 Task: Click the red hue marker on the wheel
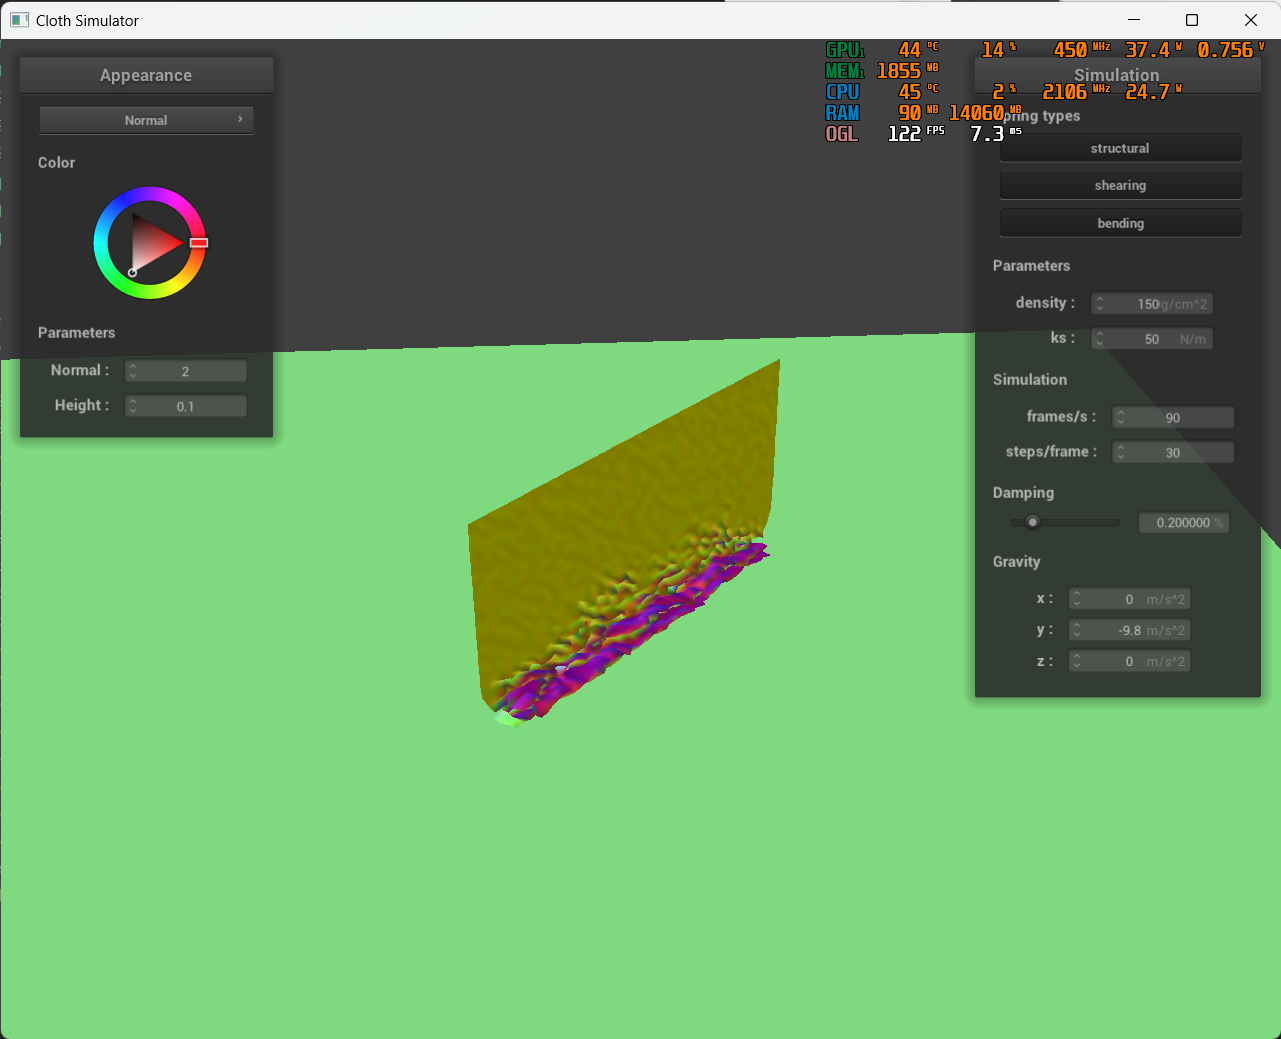[x=199, y=242]
